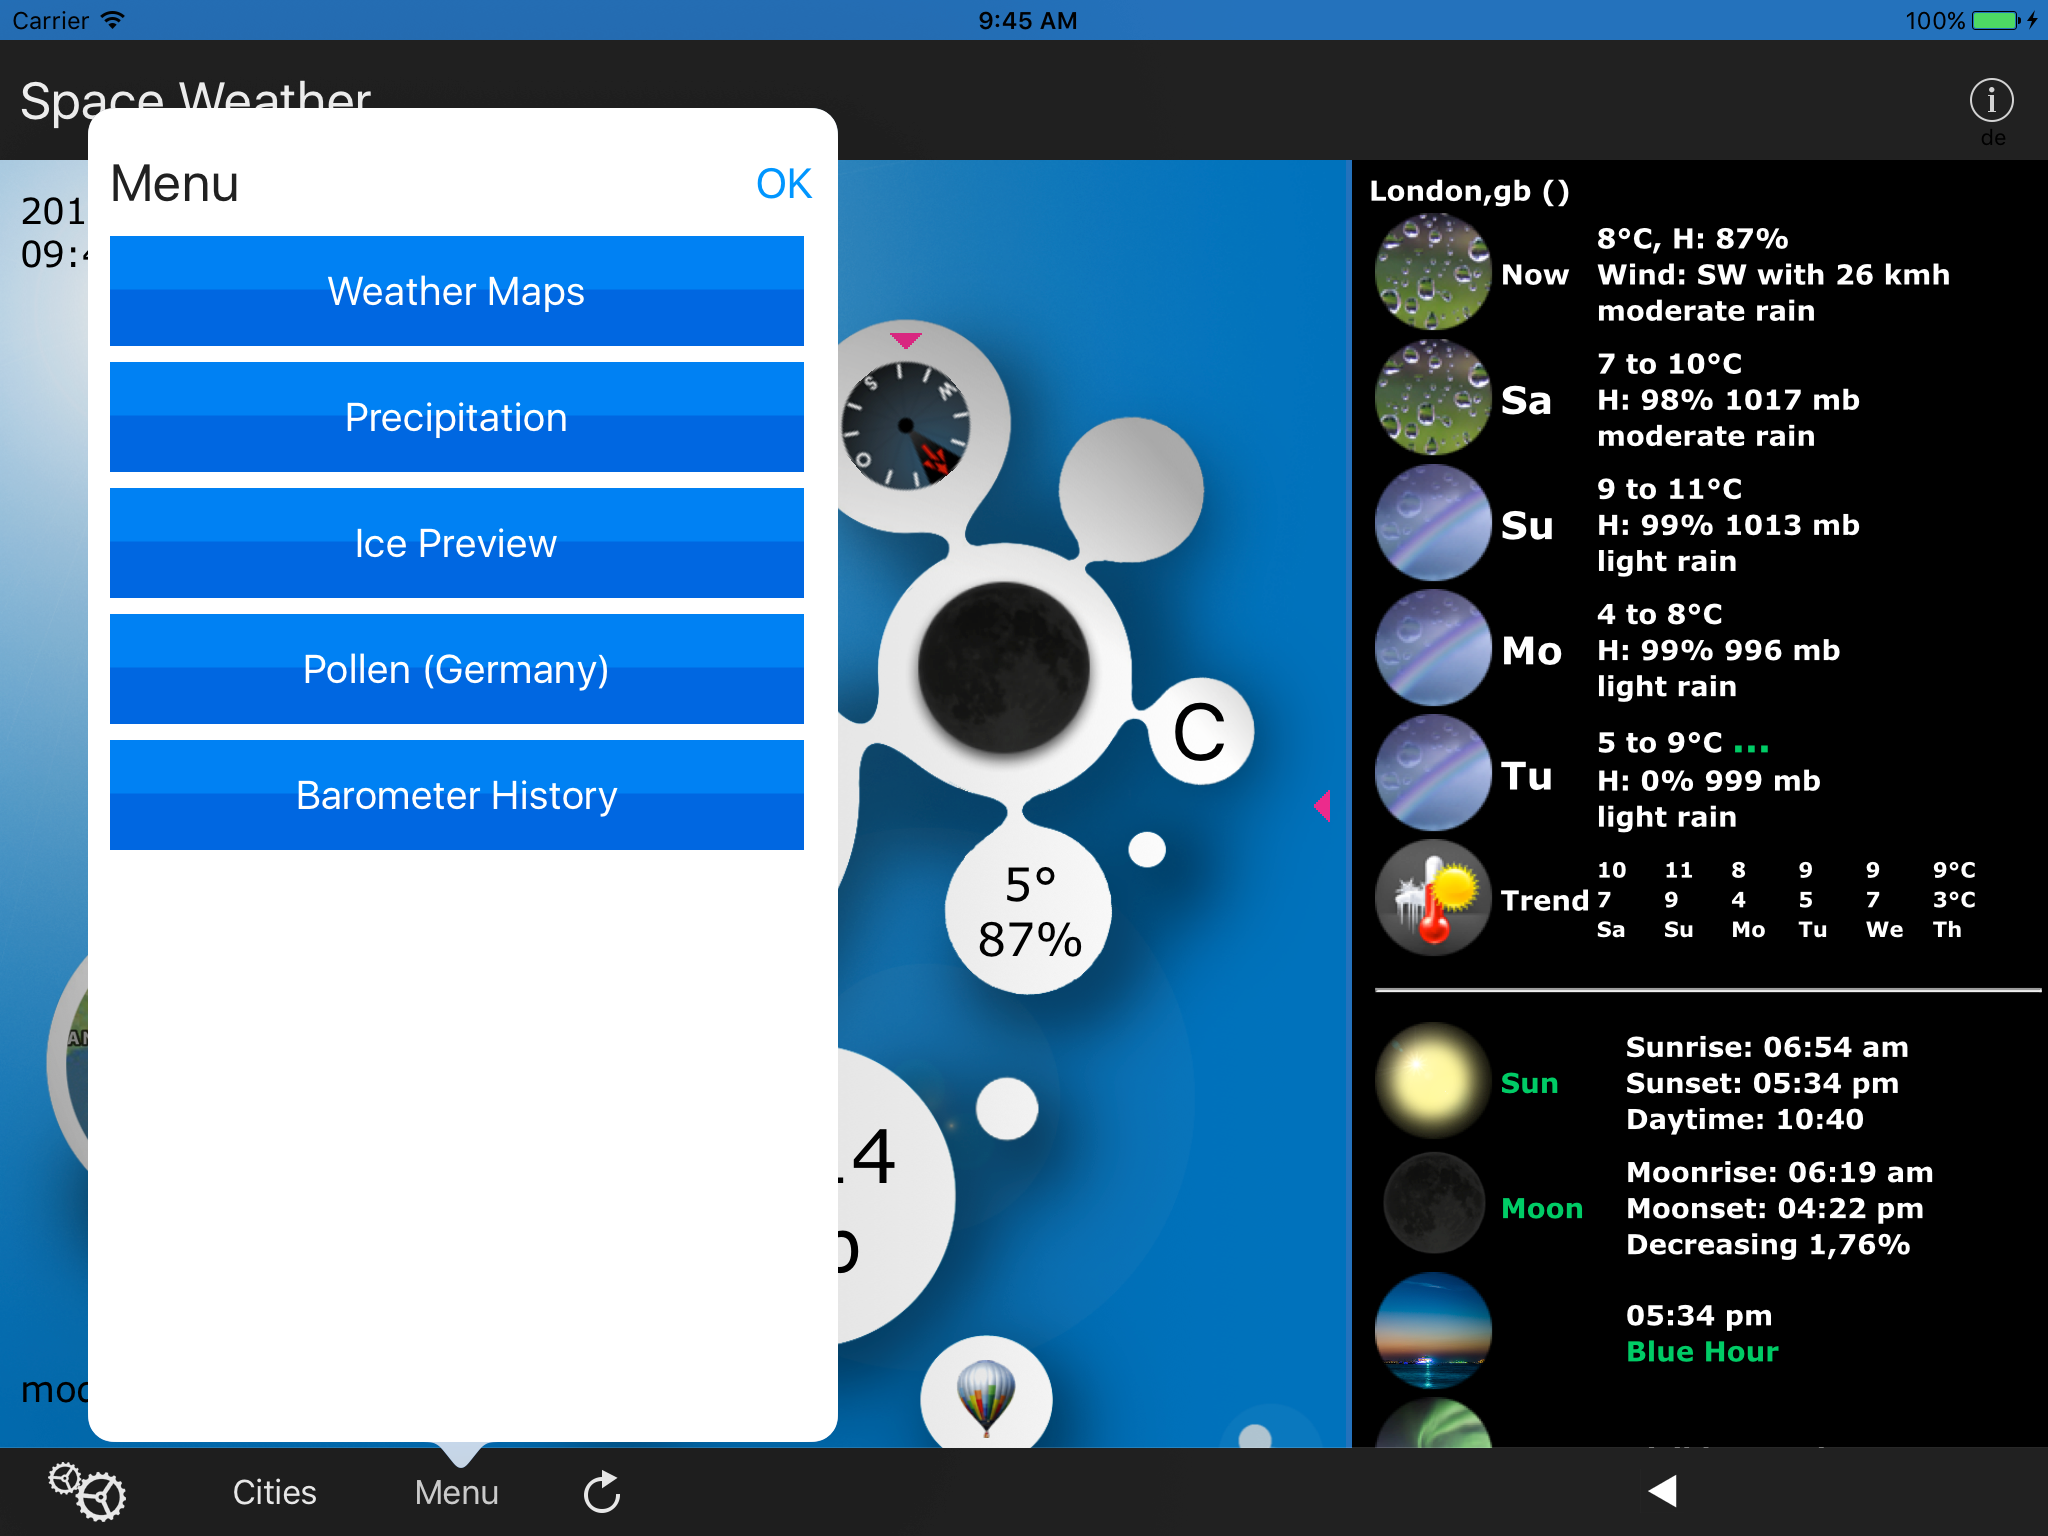The image size is (2048, 1536).
Task: Open the Cities list button
Action: [x=274, y=1491]
